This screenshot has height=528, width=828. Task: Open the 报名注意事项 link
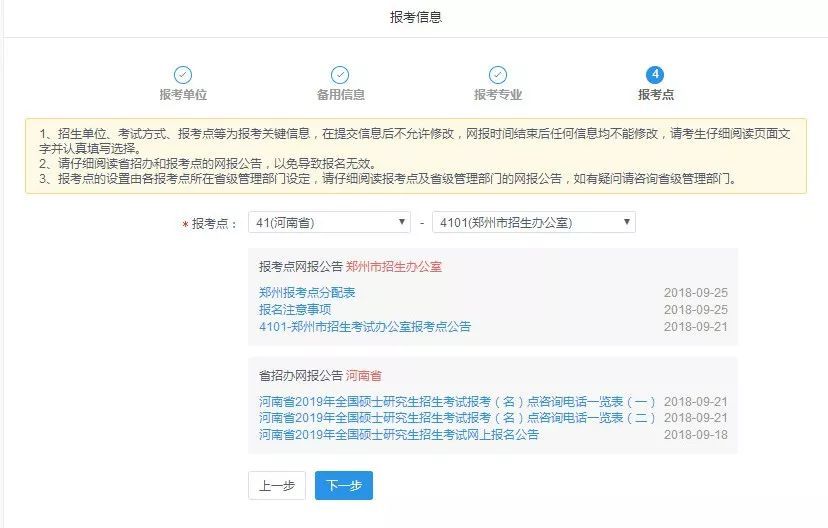[x=295, y=310]
